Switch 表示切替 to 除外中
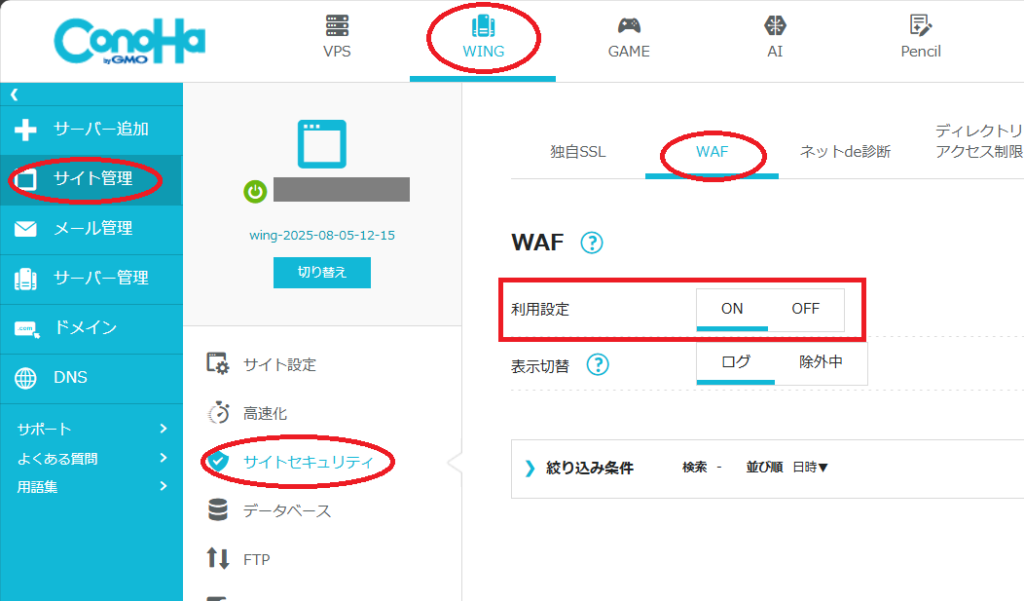Viewport: 1024px width, 601px height. tap(820, 362)
